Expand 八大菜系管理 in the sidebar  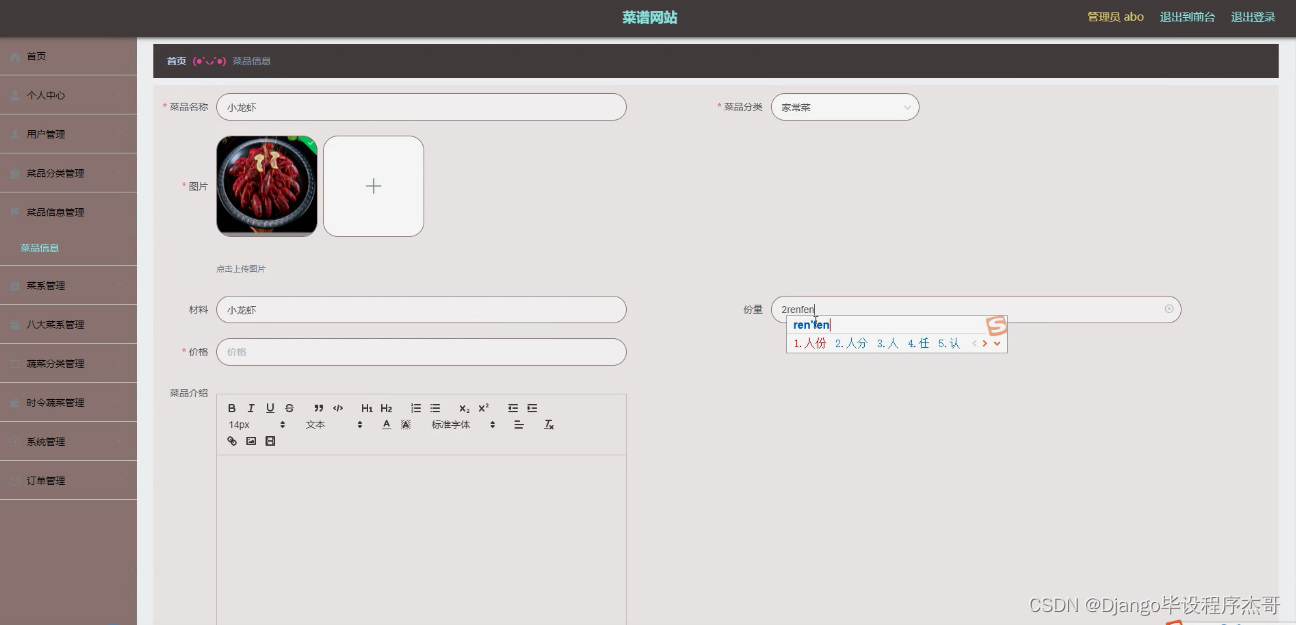pos(68,324)
